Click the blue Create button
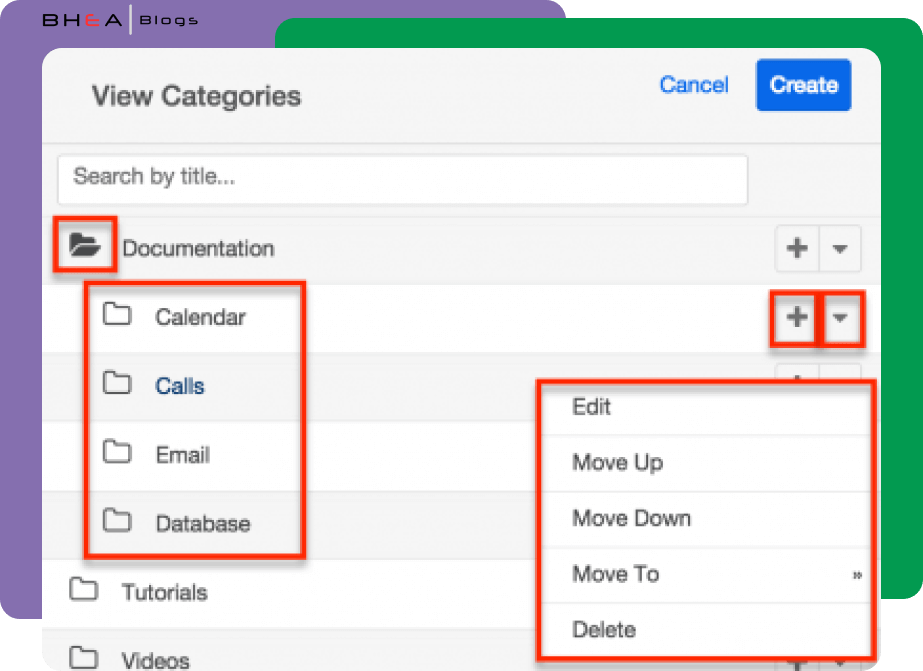Image resolution: width=923 pixels, height=671 pixels. [804, 85]
